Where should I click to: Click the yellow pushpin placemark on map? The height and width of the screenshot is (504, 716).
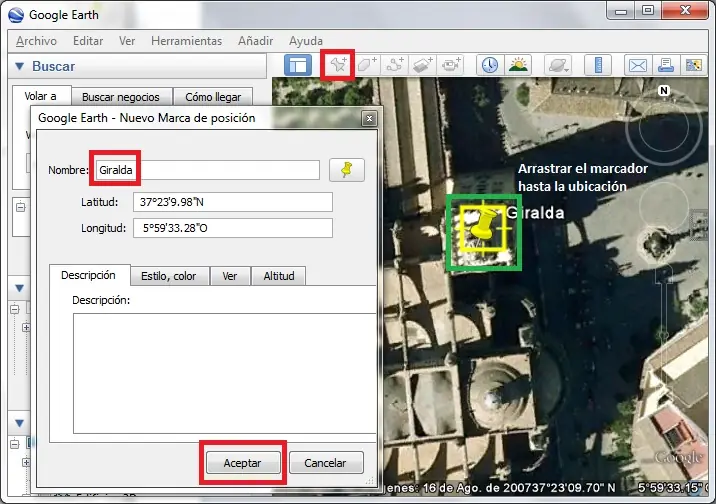[x=483, y=227]
